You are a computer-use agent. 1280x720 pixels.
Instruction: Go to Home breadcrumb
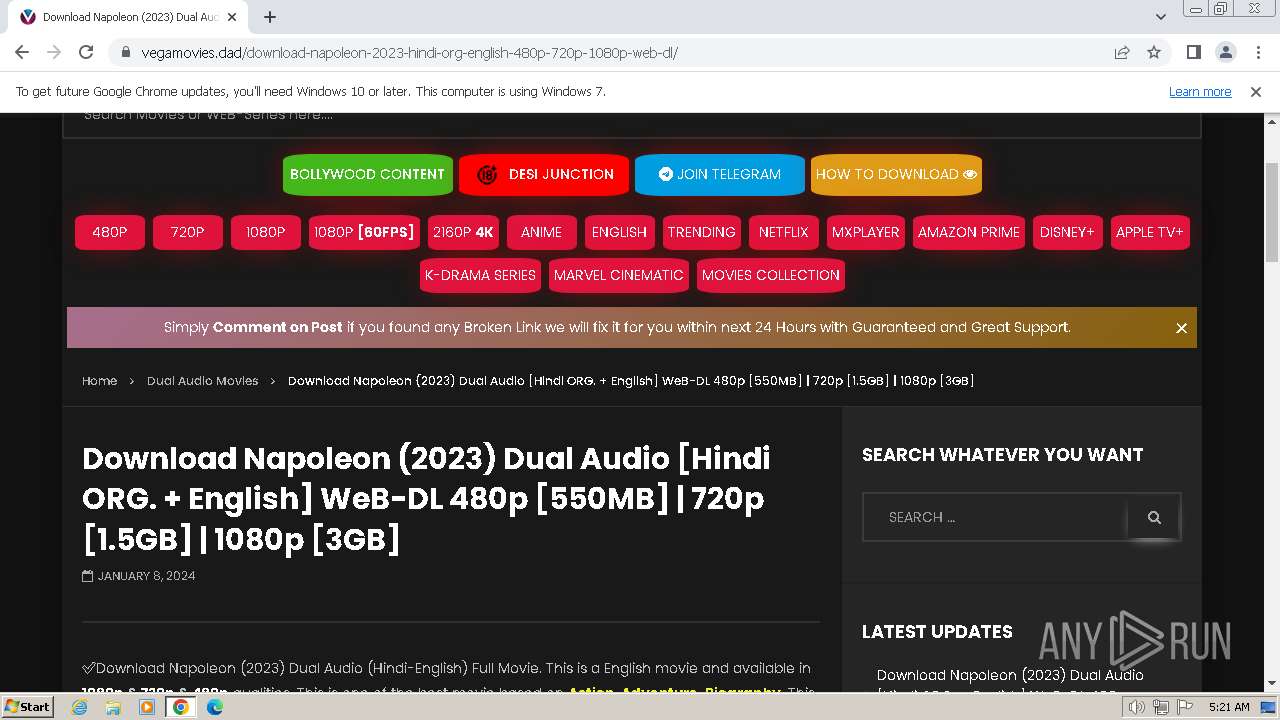click(99, 381)
